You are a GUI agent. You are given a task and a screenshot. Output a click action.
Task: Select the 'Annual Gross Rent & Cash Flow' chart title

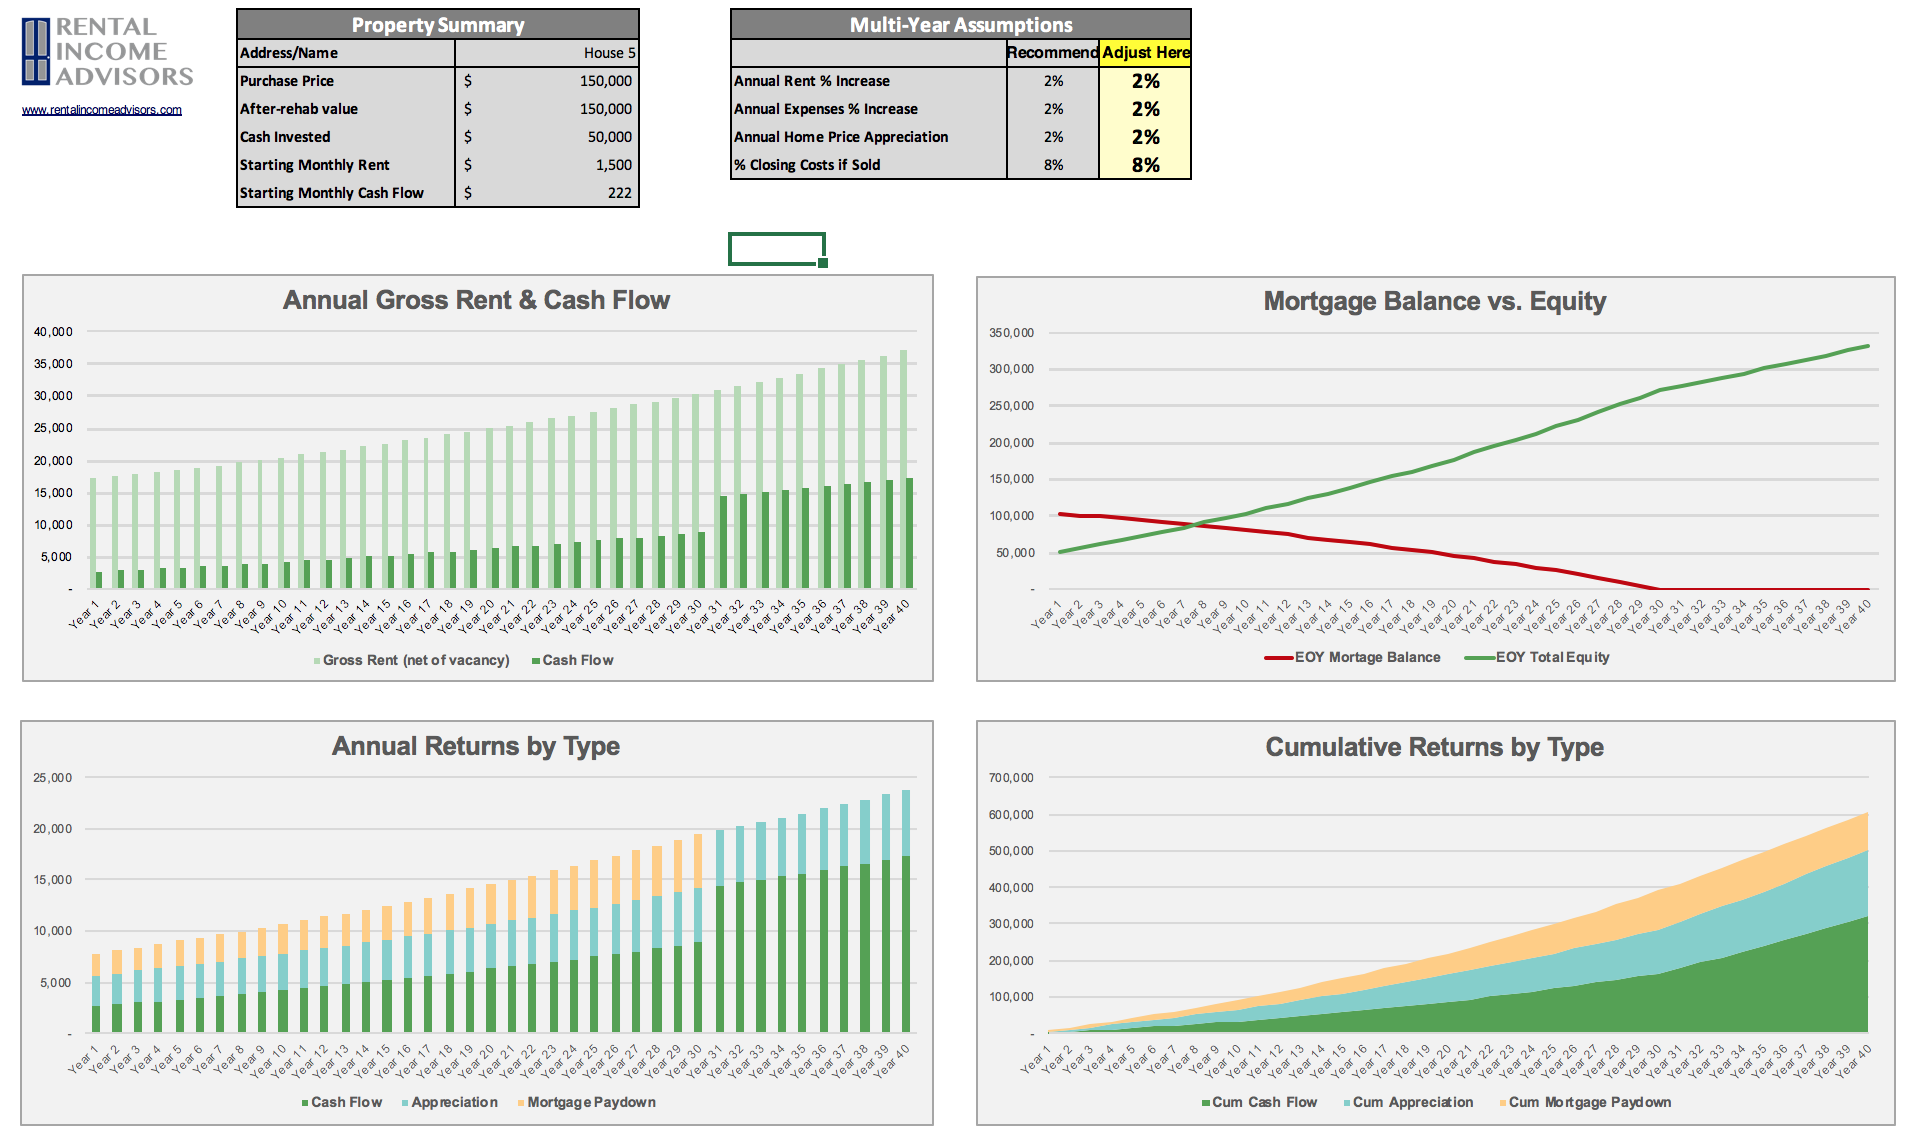pos(476,300)
